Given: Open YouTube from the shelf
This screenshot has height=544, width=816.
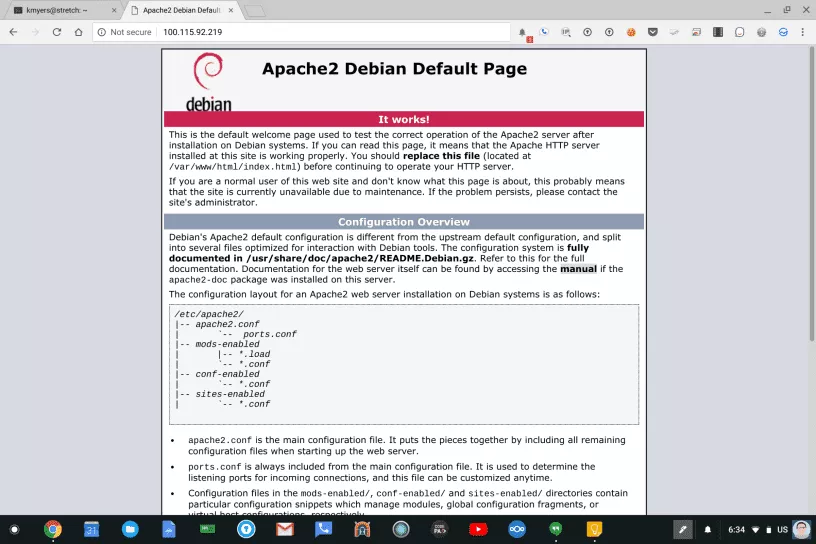Looking at the screenshot, I should [x=479, y=529].
